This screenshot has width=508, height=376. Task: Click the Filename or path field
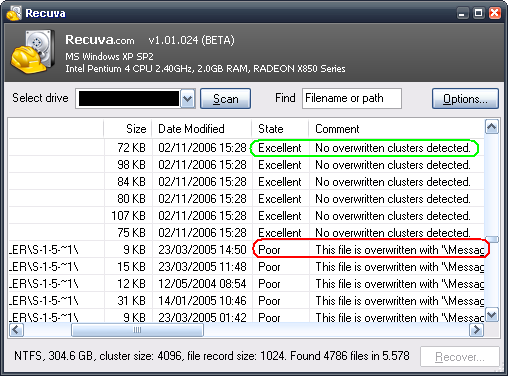[352, 98]
